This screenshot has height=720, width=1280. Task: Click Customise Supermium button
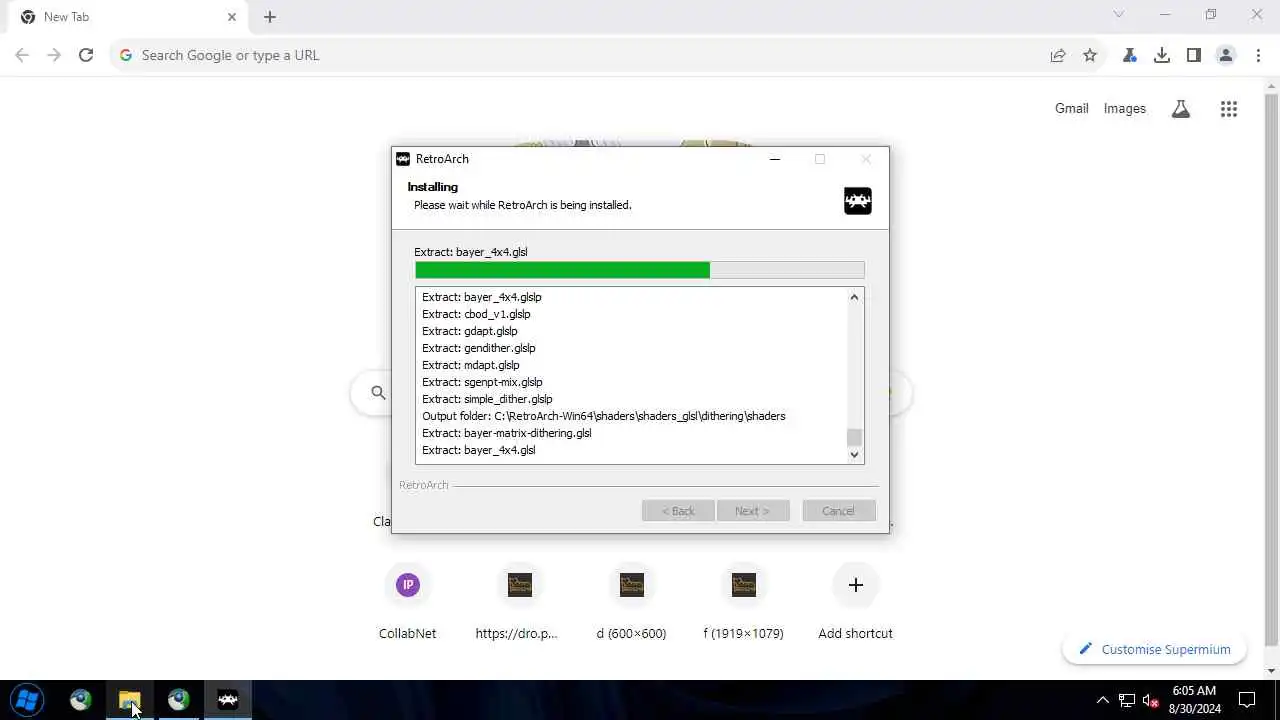pyautogui.click(x=1154, y=650)
